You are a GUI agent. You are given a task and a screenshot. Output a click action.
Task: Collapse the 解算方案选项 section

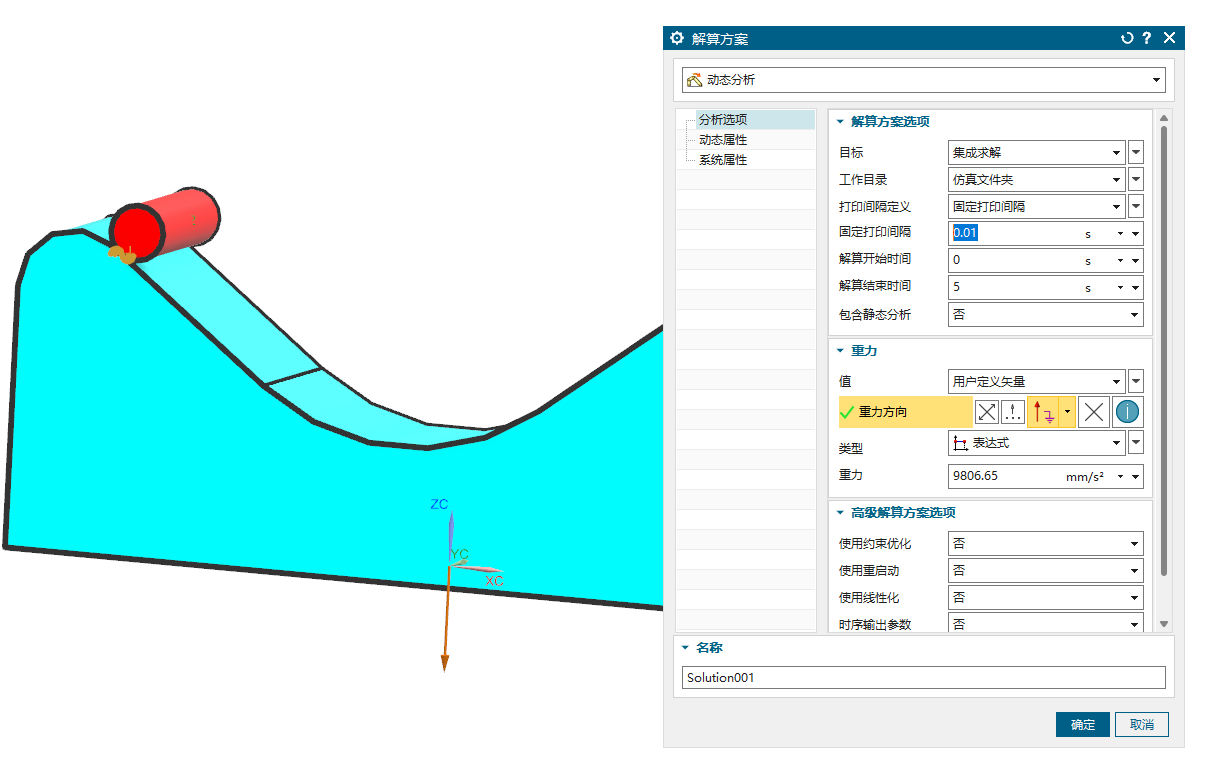[x=840, y=122]
